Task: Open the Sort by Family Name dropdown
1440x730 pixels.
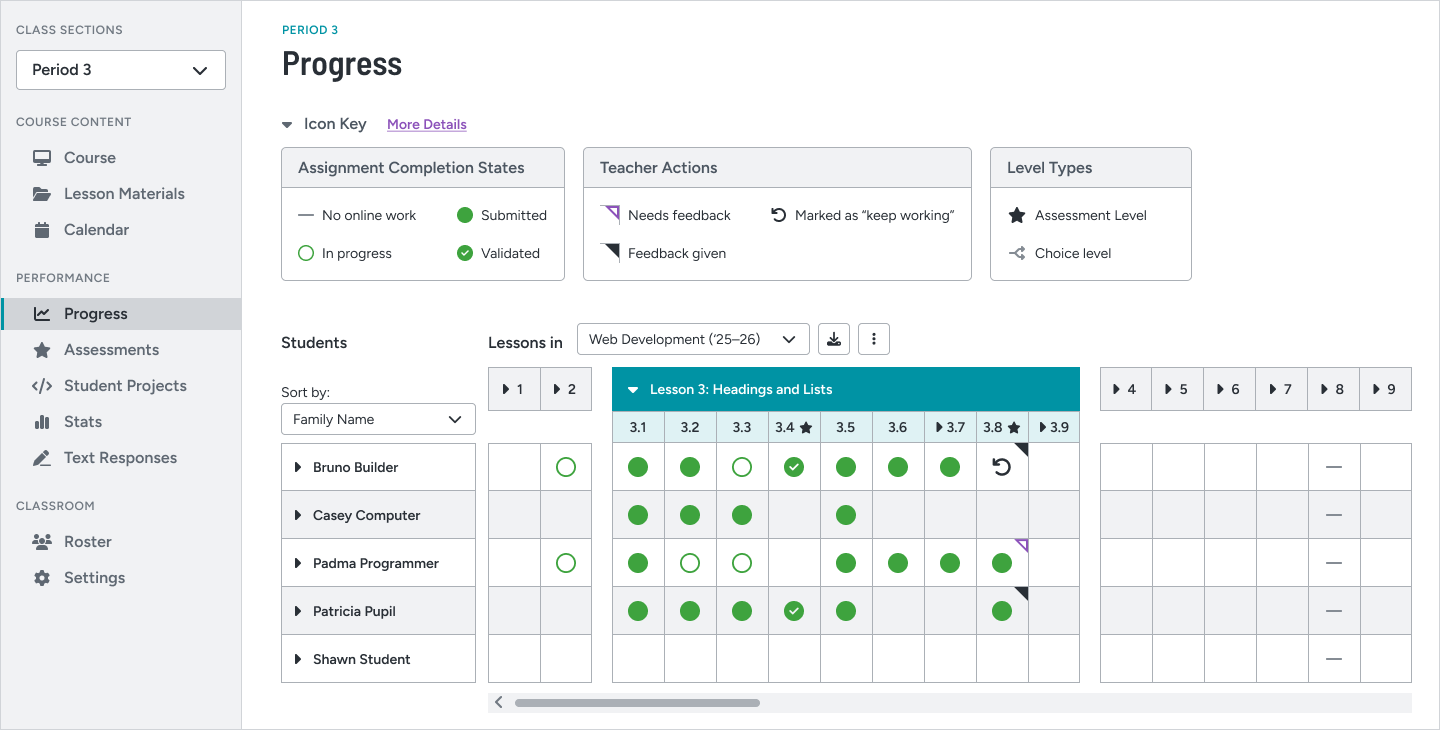Action: pos(378,419)
